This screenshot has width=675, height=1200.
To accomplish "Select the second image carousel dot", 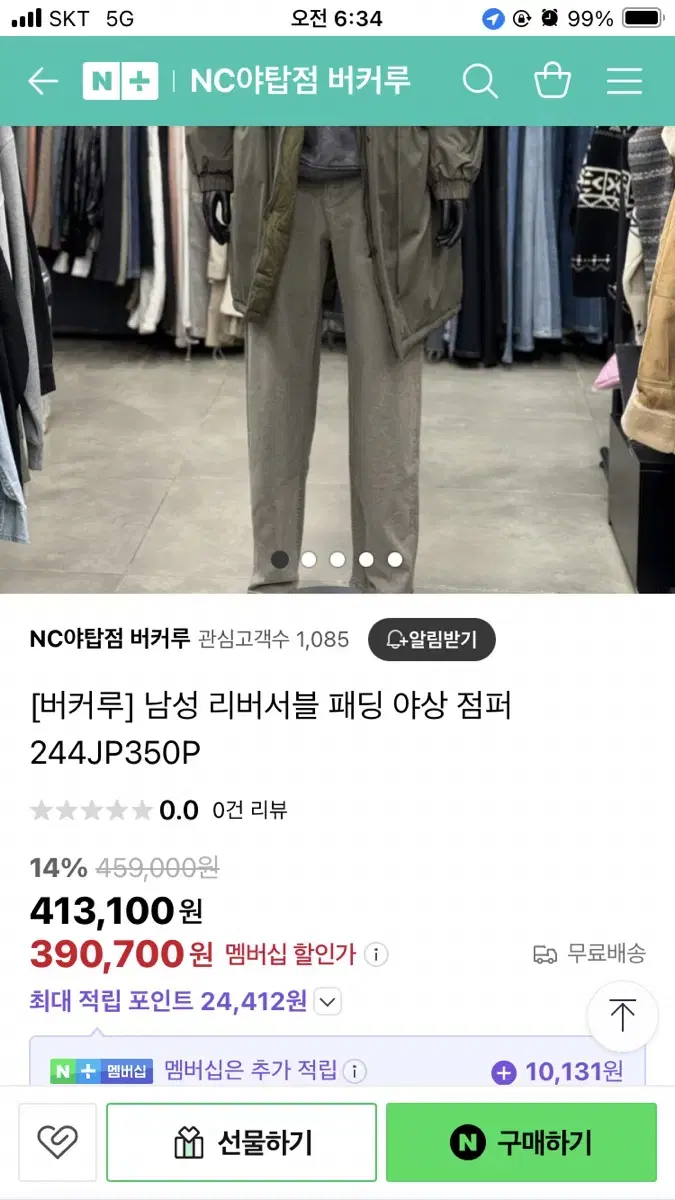I will pyautogui.click(x=309, y=560).
